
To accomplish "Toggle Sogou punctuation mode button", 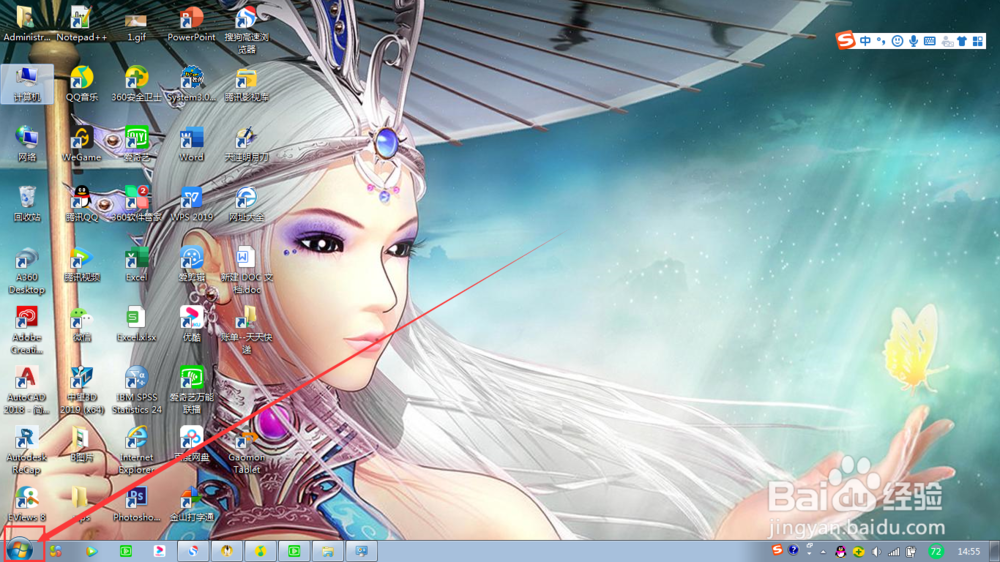I will pos(881,41).
